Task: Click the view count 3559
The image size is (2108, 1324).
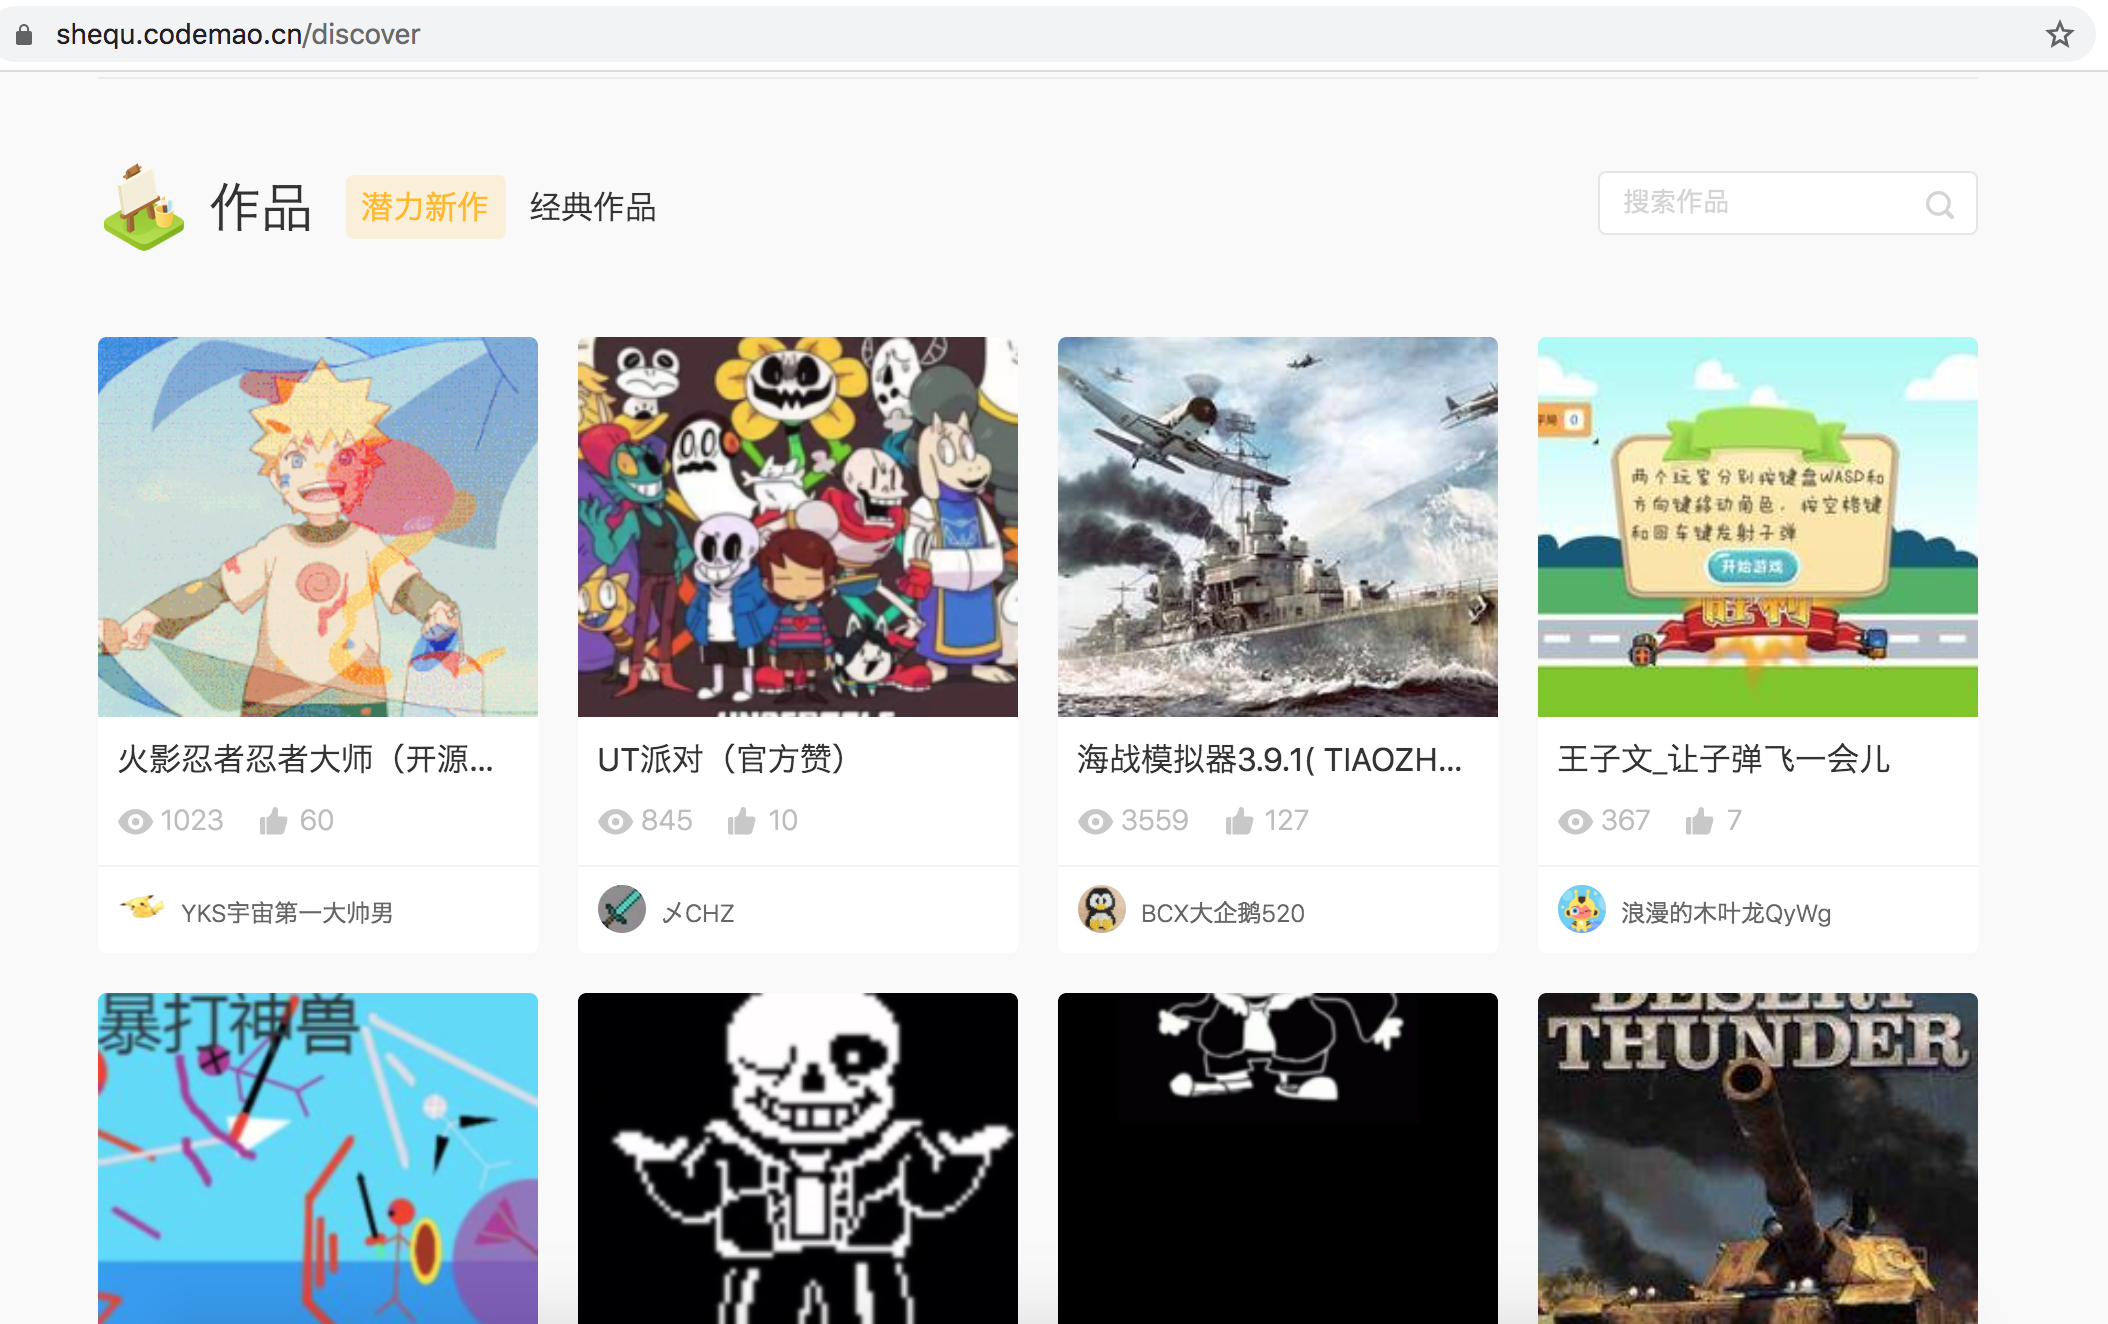Action: tap(1155, 821)
